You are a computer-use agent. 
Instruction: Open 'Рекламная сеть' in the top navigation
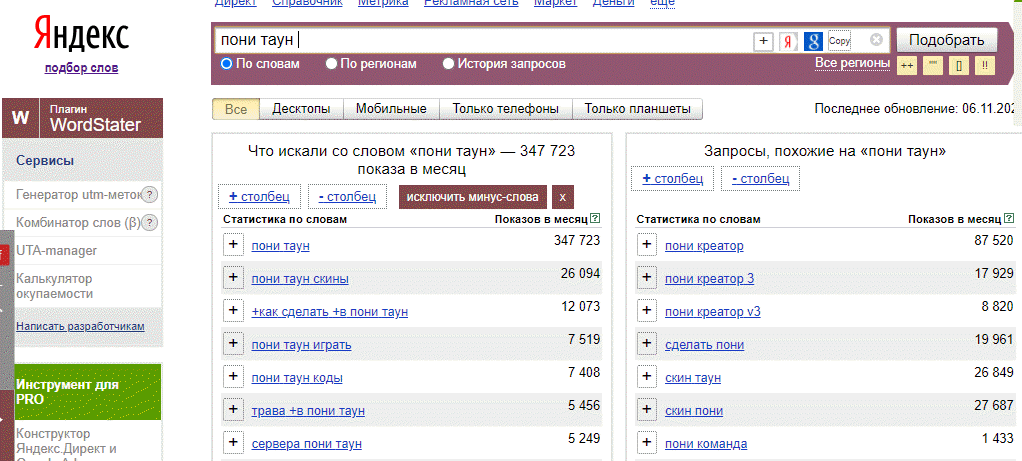[x=471, y=3]
